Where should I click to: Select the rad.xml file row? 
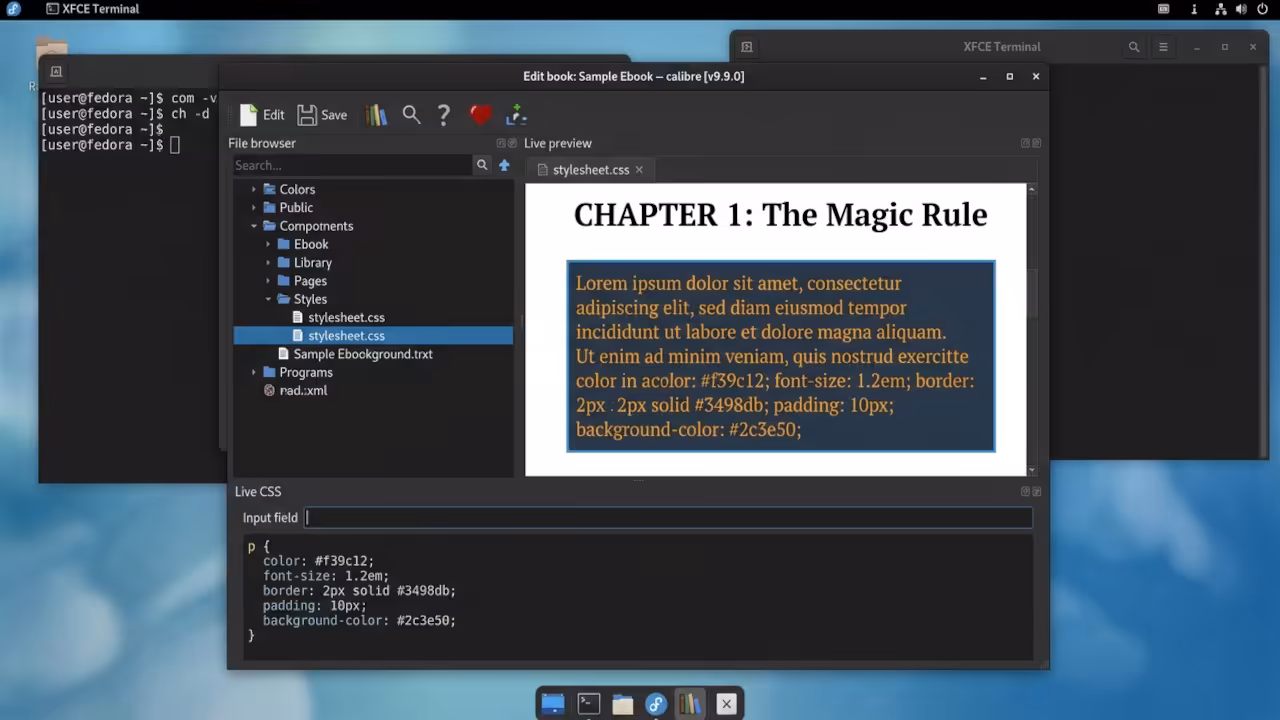(373, 390)
